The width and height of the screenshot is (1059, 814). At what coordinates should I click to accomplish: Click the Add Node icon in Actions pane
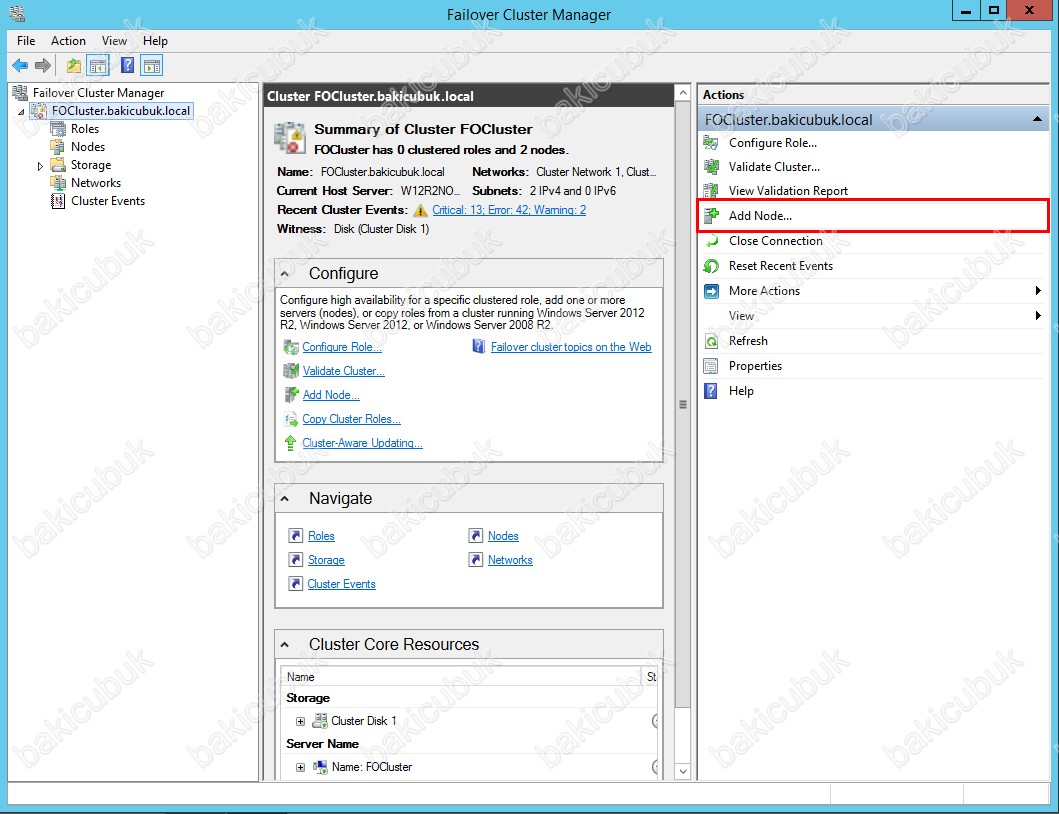[x=711, y=215]
